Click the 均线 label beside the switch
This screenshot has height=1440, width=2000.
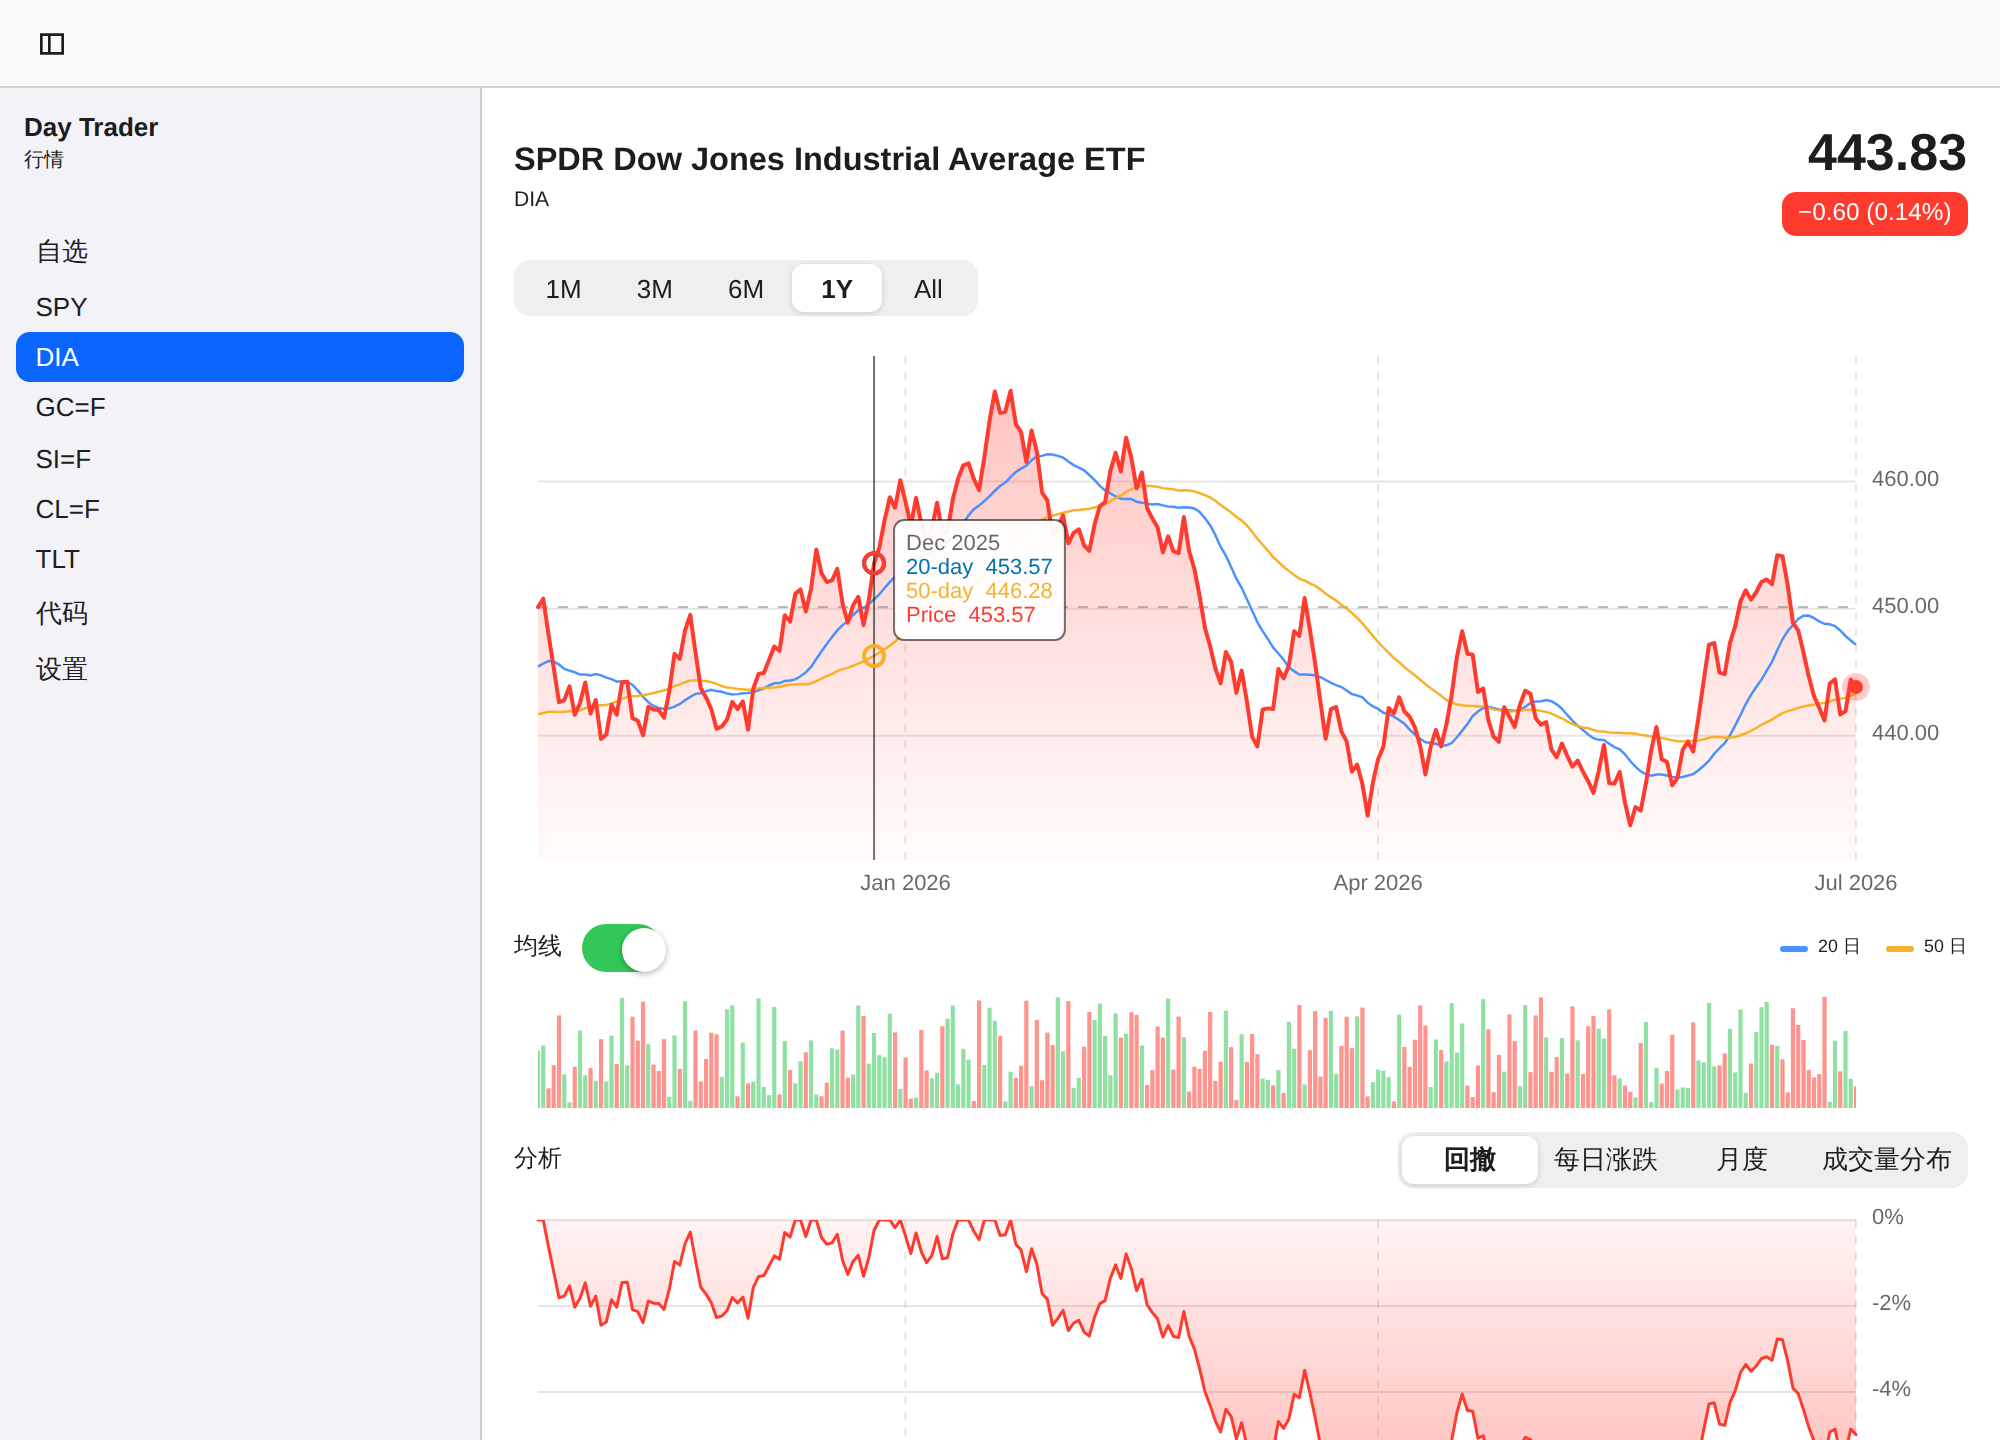pyautogui.click(x=538, y=946)
